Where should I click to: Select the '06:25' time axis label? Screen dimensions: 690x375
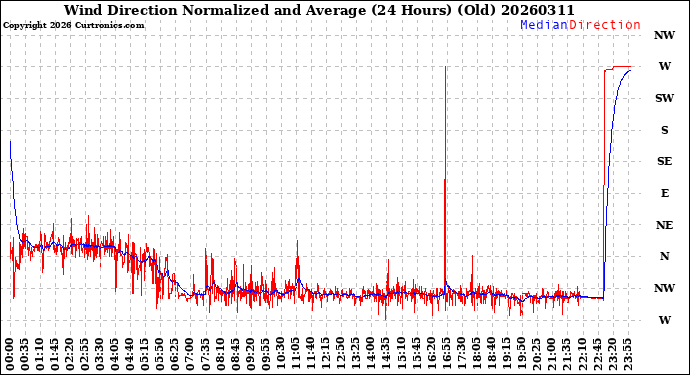[175, 354]
